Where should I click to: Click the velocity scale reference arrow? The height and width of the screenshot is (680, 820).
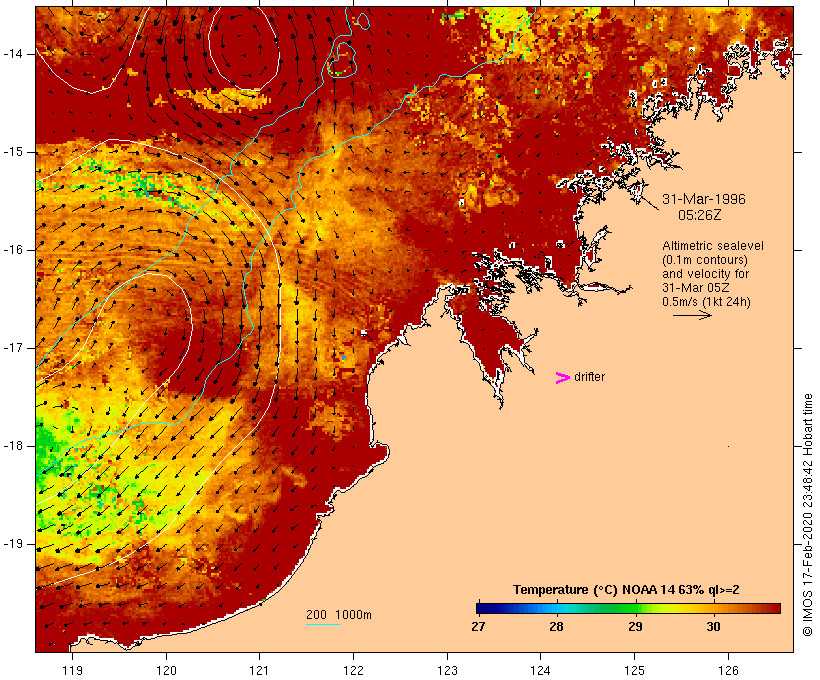click(692, 315)
